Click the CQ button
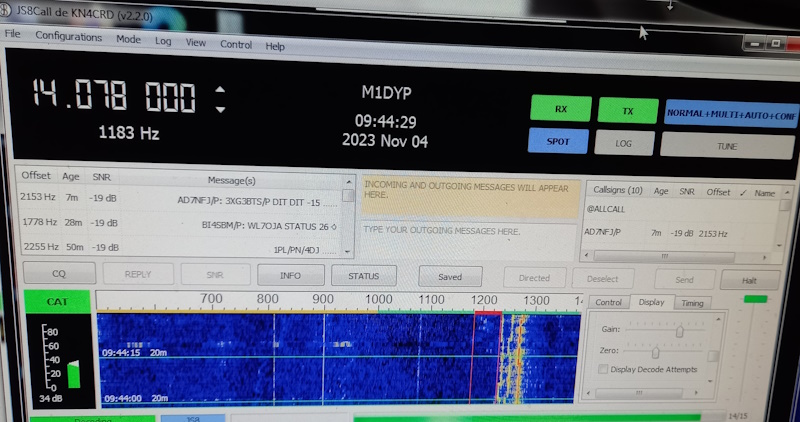 (x=59, y=274)
